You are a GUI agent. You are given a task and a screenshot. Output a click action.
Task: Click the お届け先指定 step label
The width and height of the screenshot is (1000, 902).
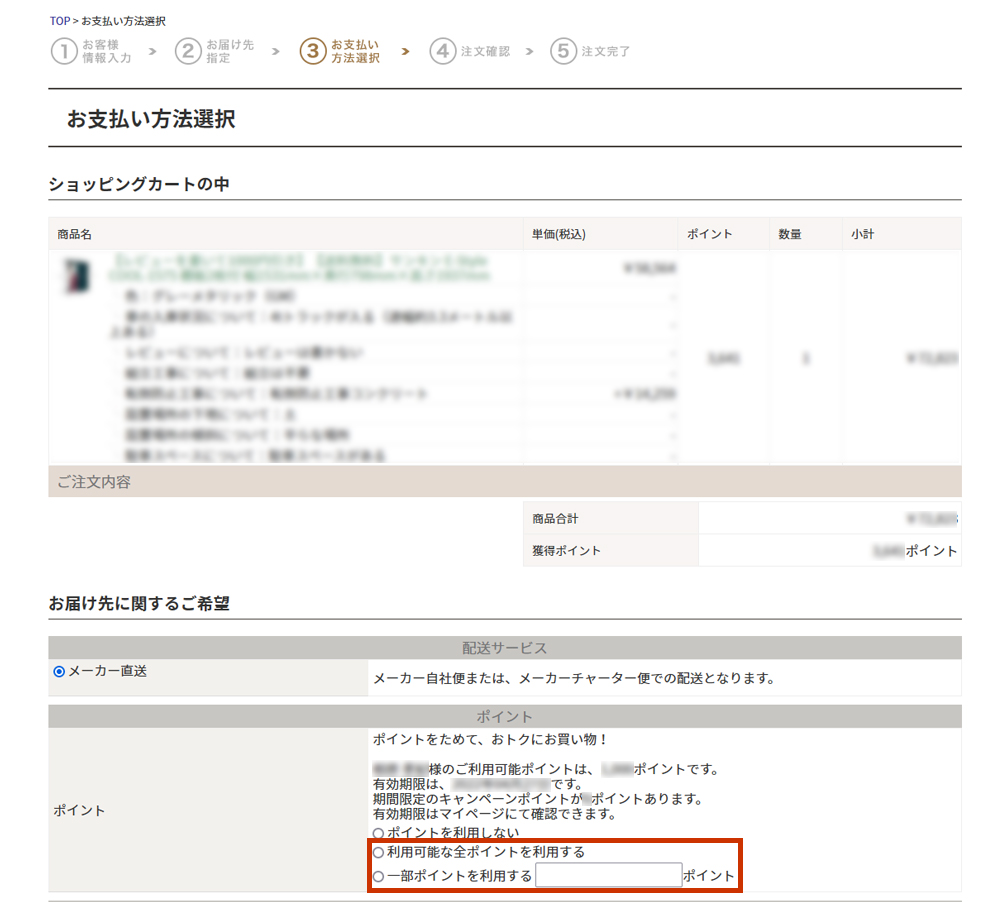pyautogui.click(x=230, y=52)
